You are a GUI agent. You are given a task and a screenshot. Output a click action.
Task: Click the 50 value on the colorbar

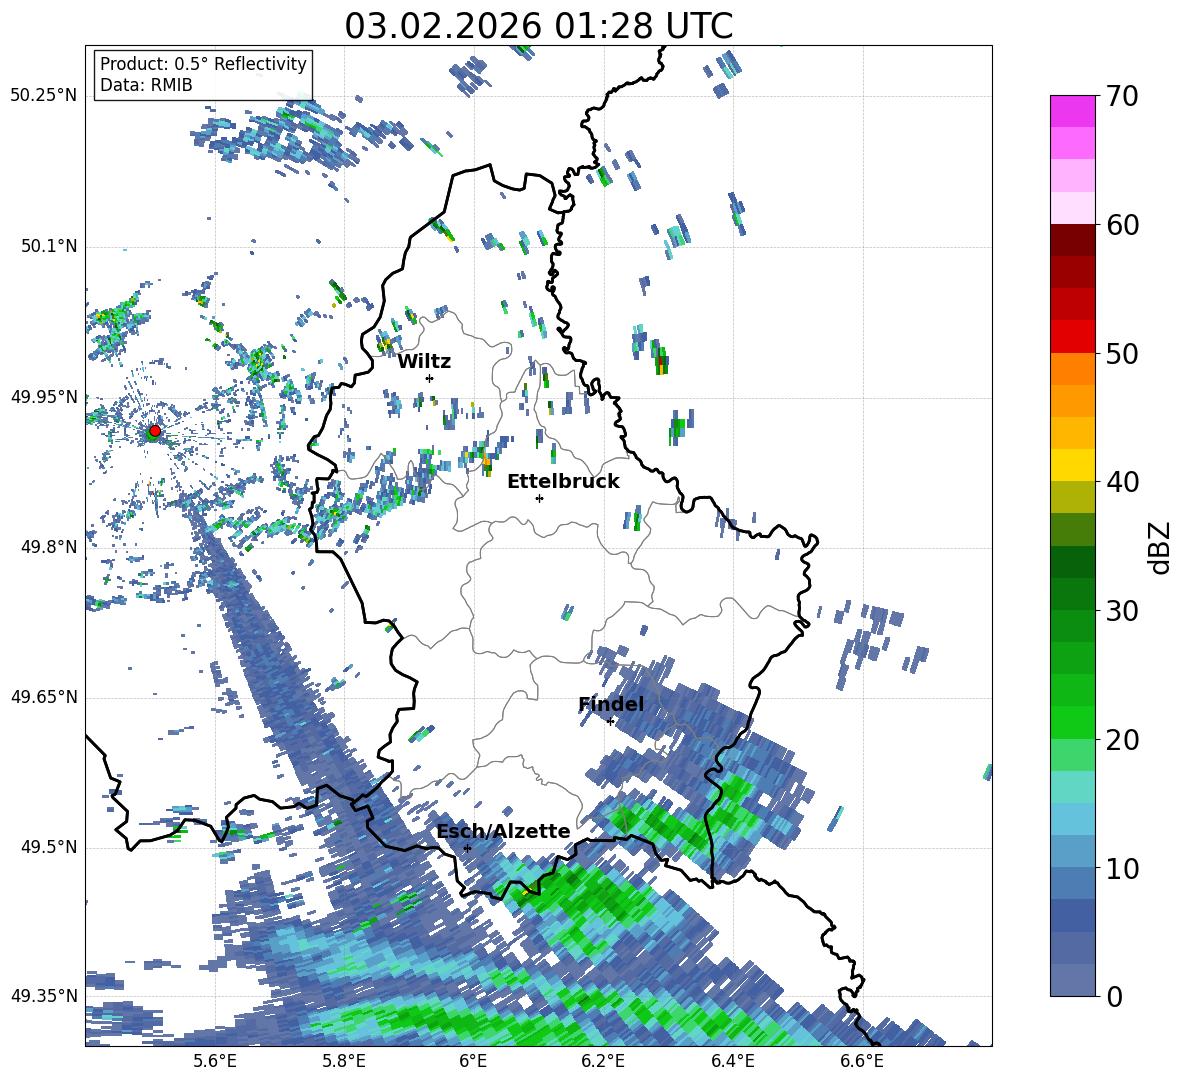tap(1122, 353)
